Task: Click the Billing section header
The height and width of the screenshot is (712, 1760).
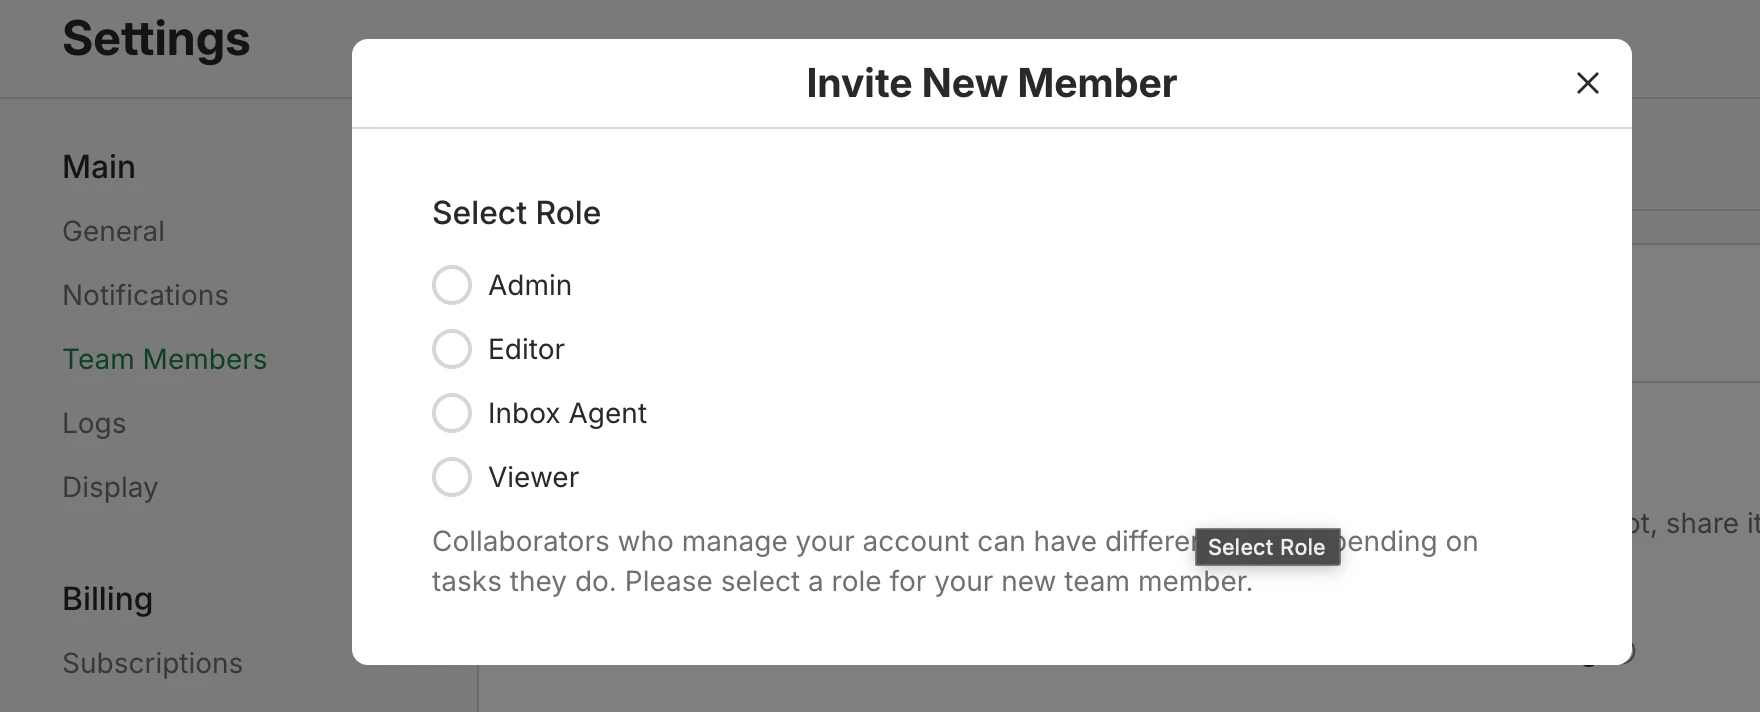Action: point(107,599)
